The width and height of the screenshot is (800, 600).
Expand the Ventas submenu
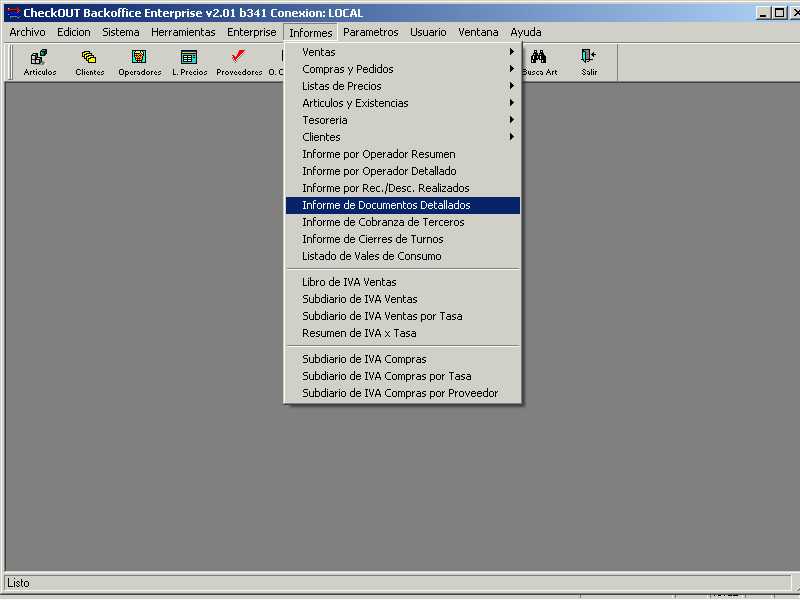403,52
